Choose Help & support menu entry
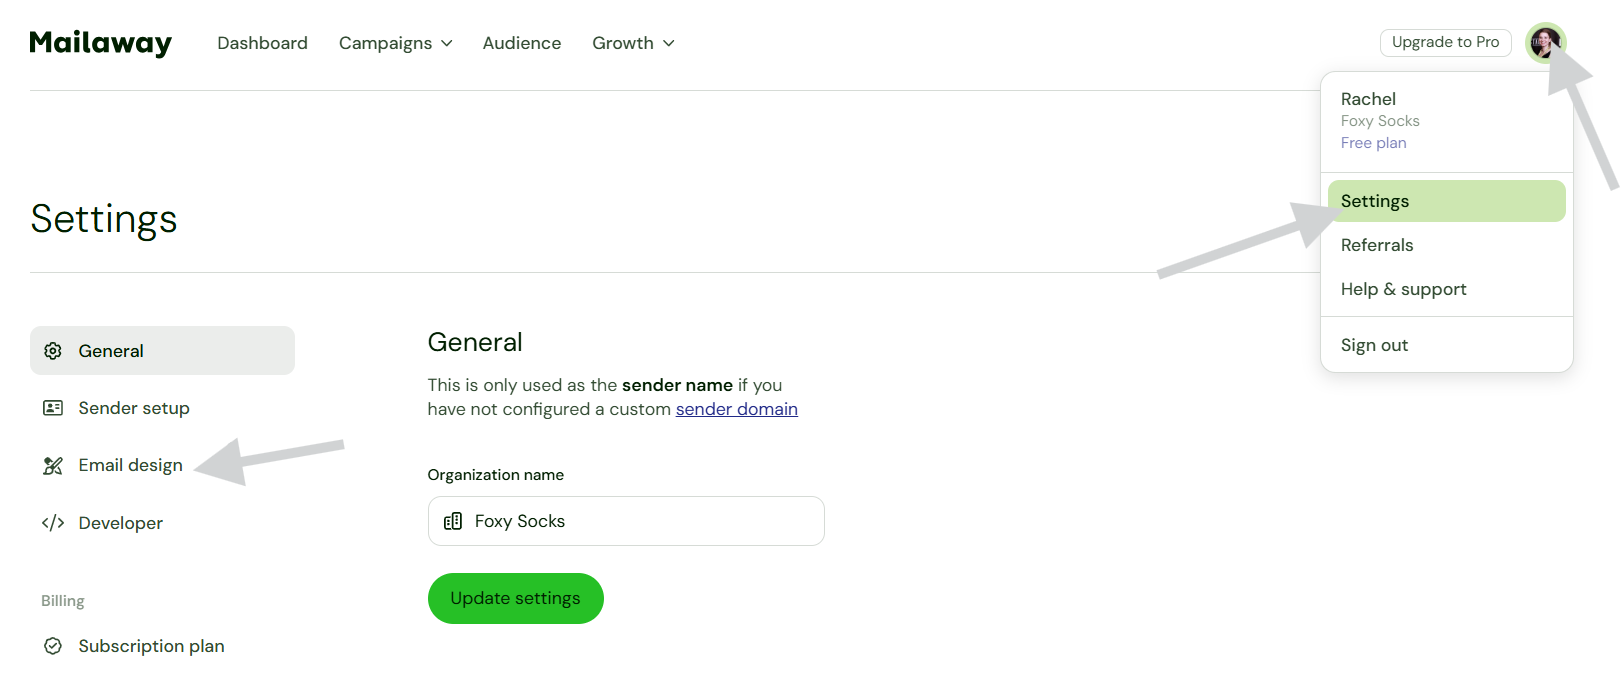 pos(1403,289)
